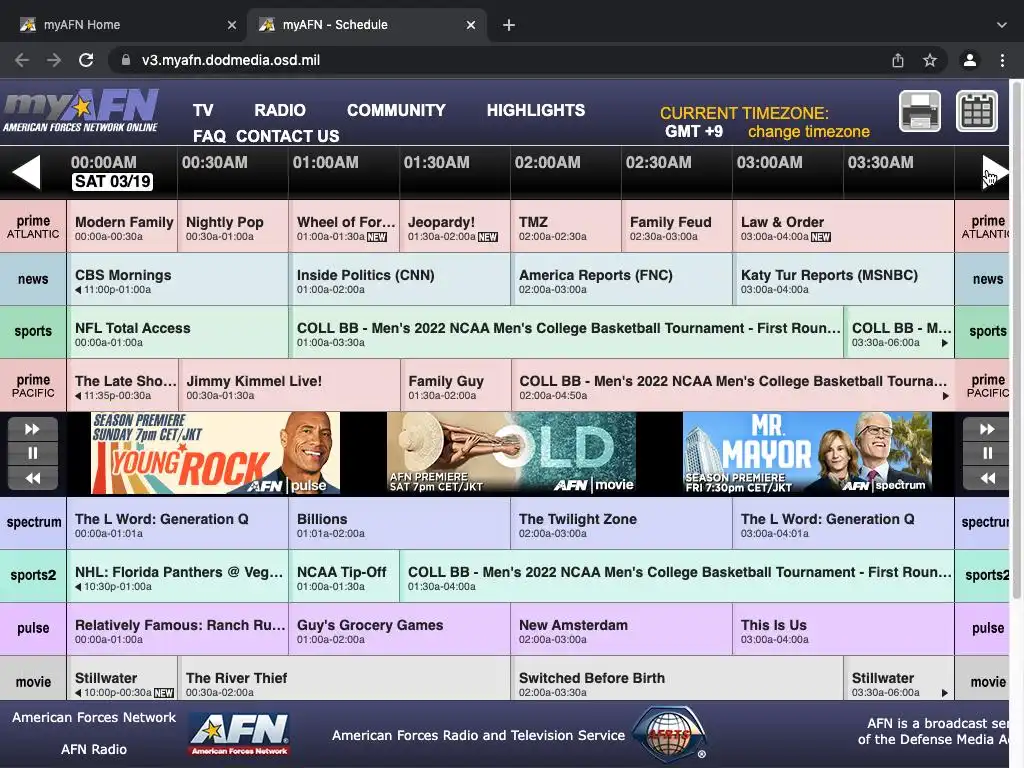Open Chrome three-dot menu
The width and height of the screenshot is (1024, 768).
tap(1002, 60)
